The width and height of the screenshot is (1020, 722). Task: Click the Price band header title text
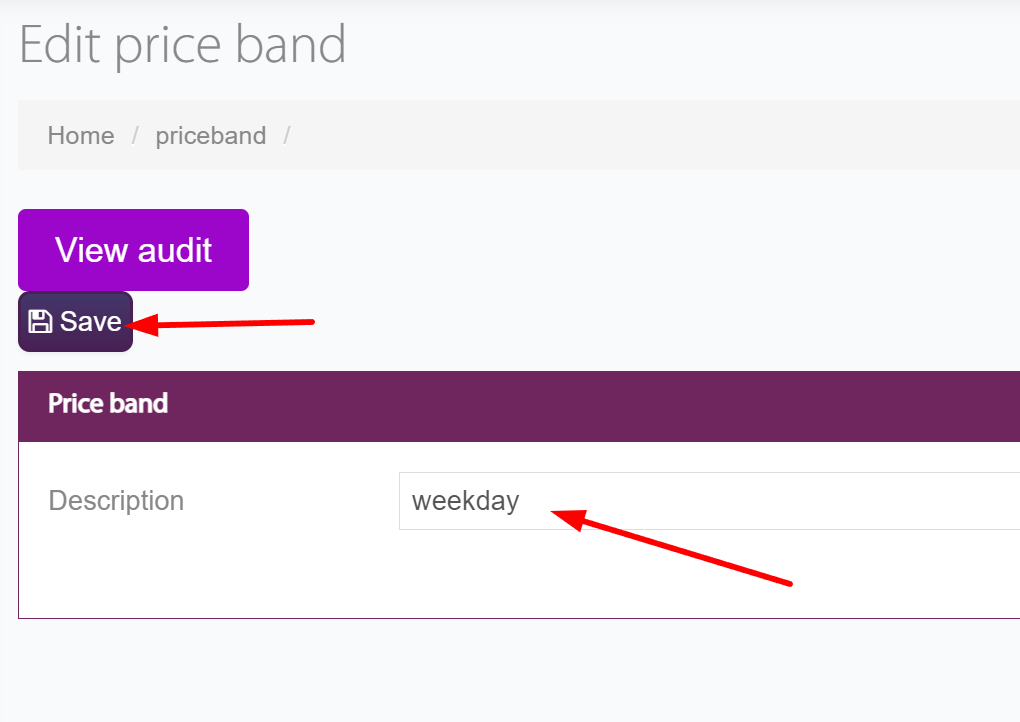tap(108, 404)
